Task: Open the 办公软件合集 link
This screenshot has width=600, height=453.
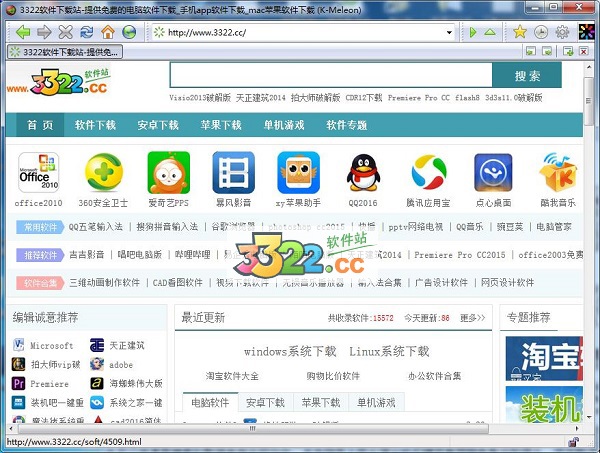Action: 435,376
